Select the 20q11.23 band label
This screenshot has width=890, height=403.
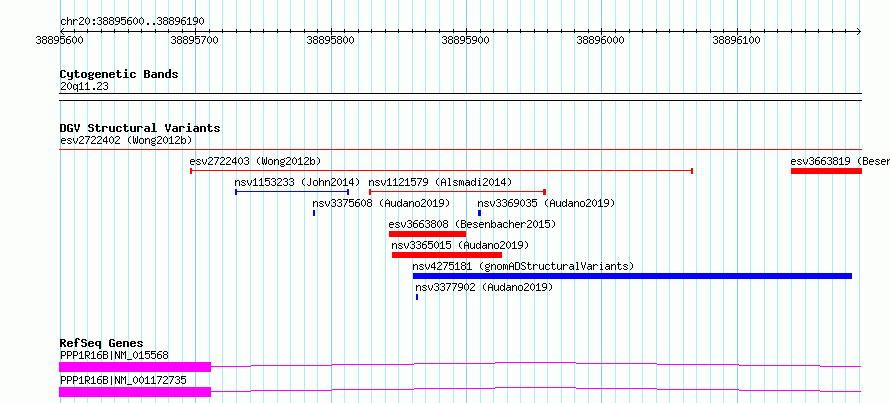tap(84, 87)
